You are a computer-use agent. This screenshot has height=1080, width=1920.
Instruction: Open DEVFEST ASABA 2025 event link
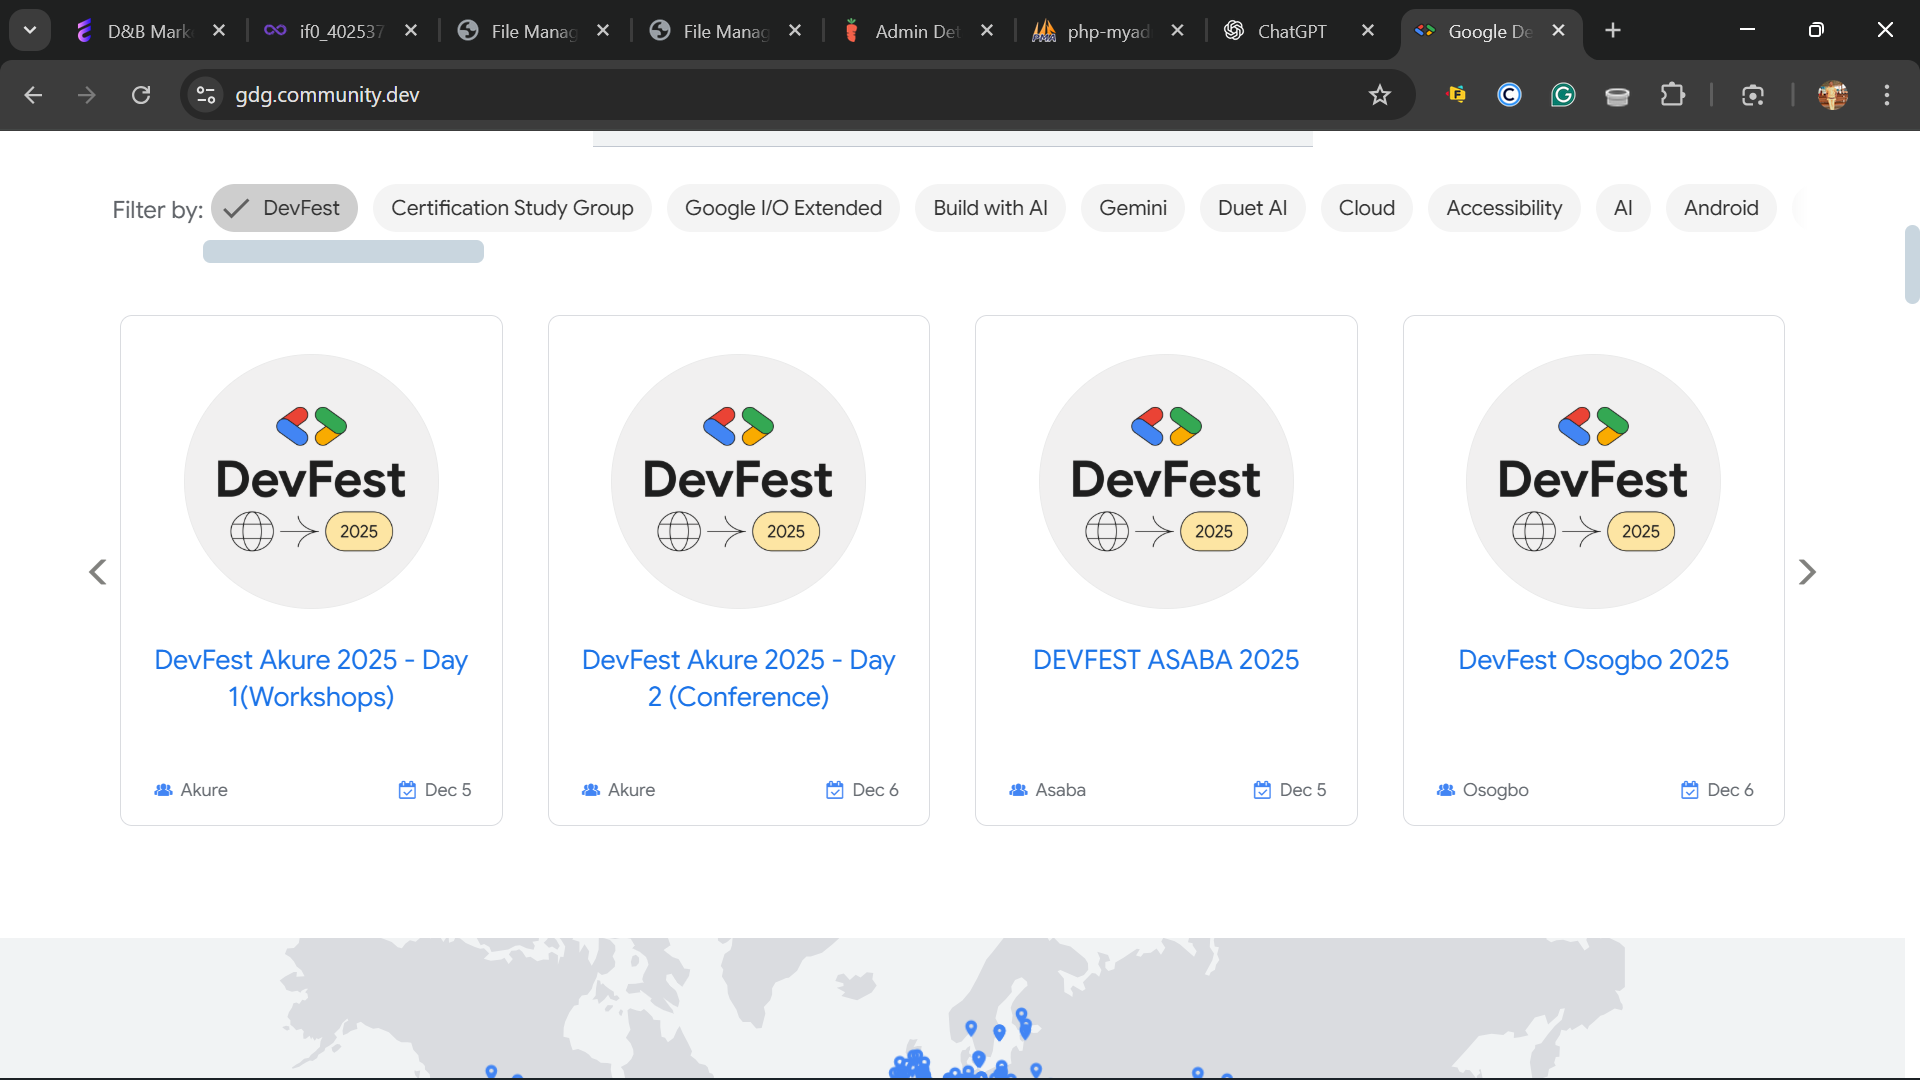1165,660
